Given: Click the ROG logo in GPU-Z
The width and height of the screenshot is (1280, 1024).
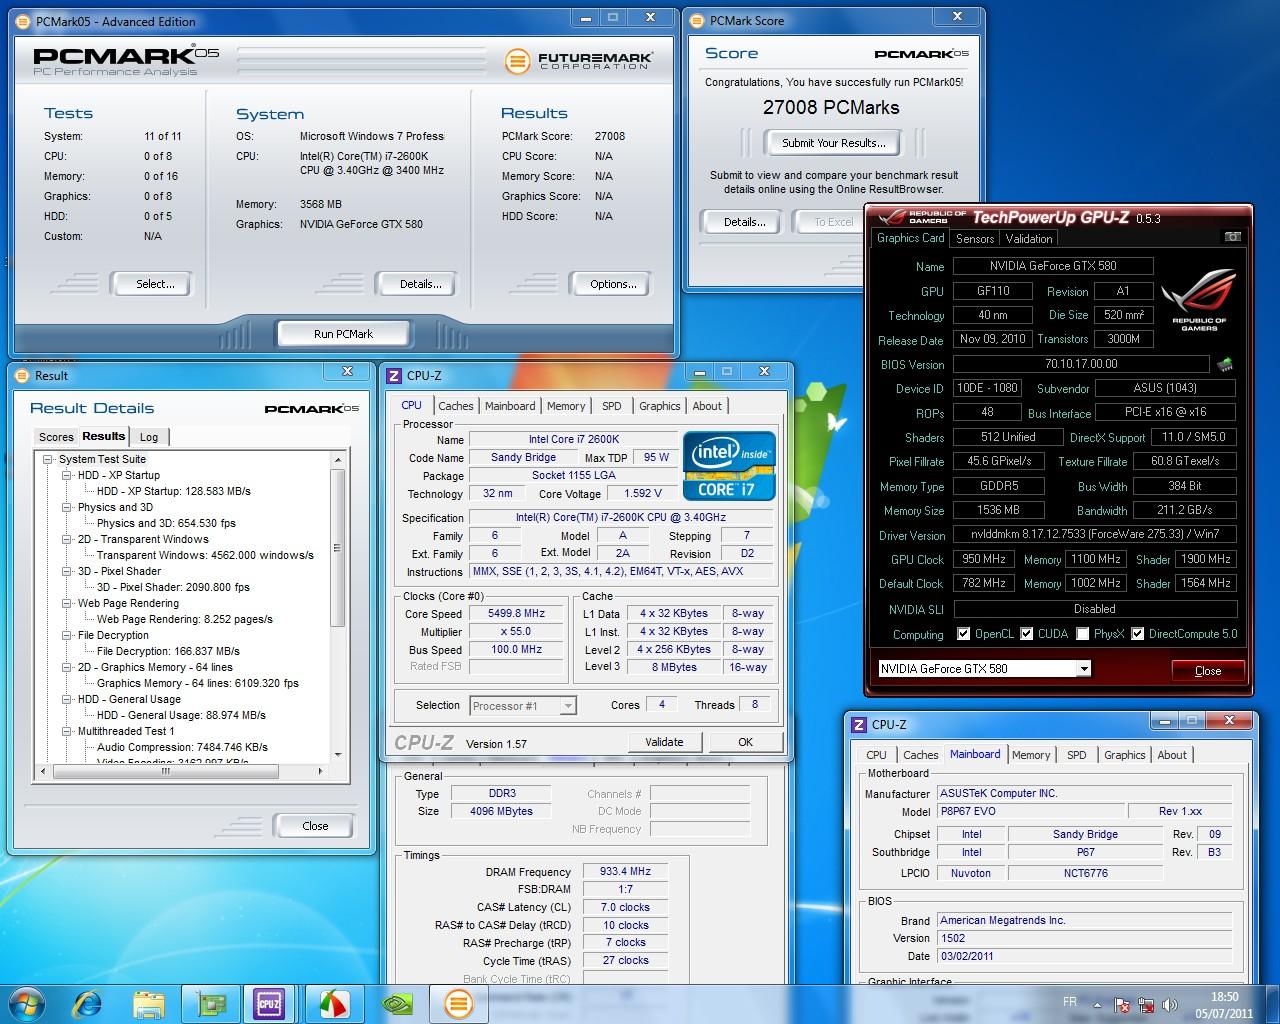Looking at the screenshot, I should 1199,298.
